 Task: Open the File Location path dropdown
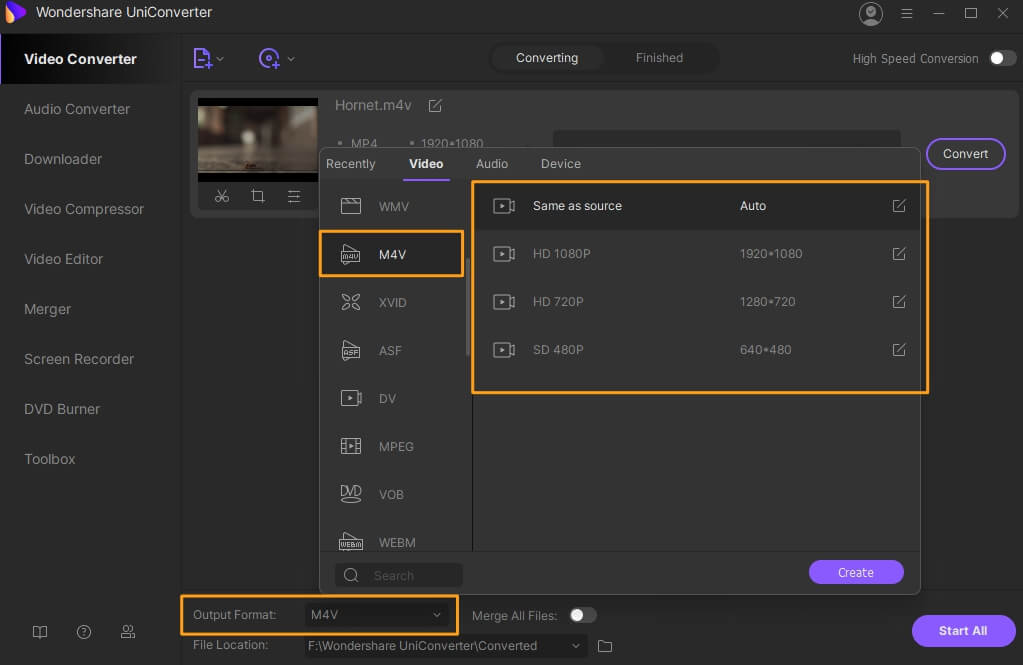click(445, 645)
